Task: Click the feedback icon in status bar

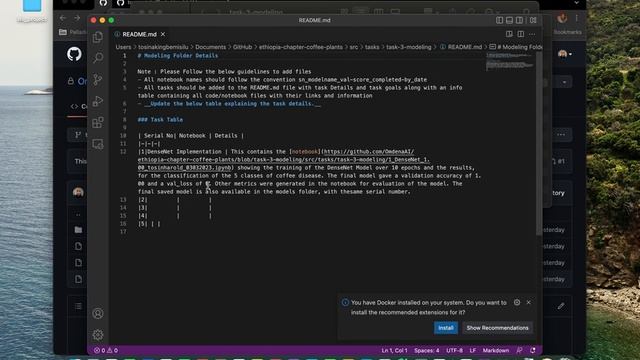Action: [x=519, y=350]
